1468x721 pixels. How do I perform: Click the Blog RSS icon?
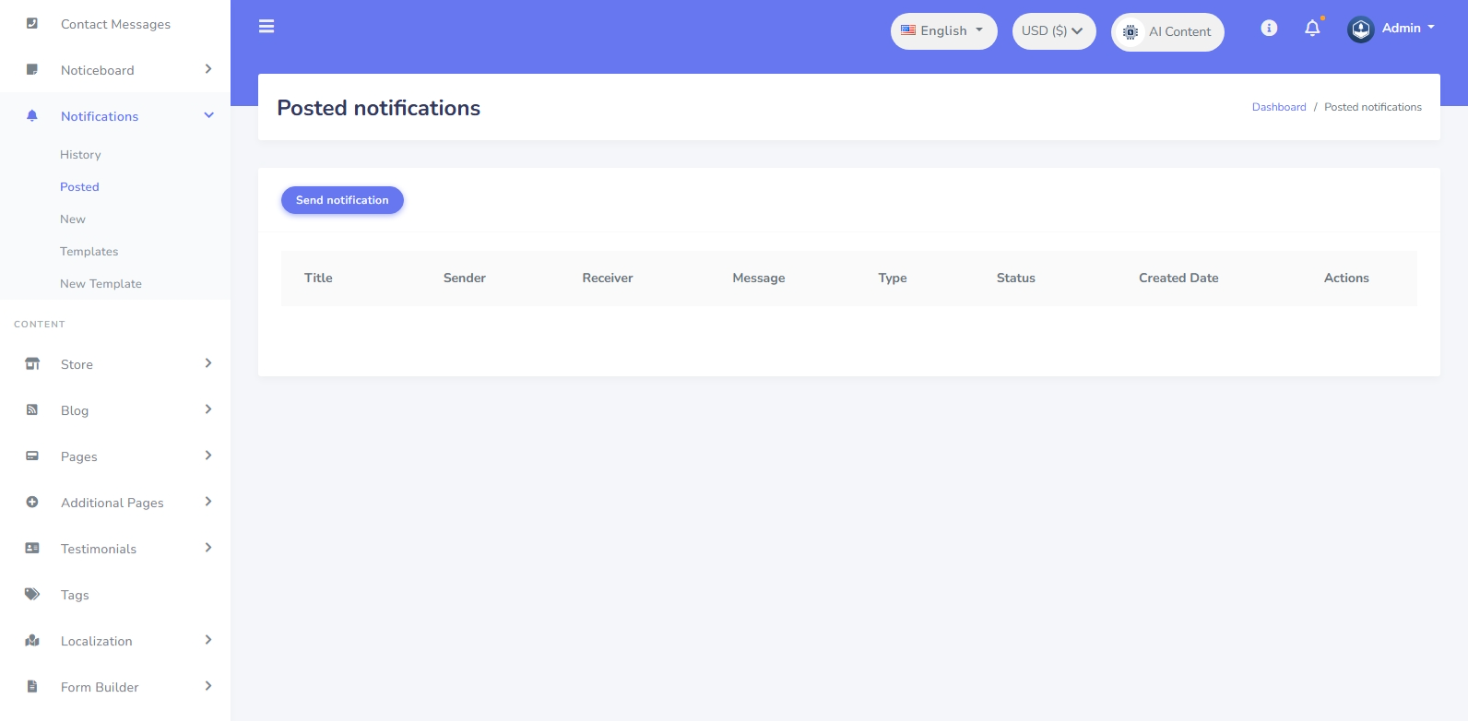[x=32, y=410]
